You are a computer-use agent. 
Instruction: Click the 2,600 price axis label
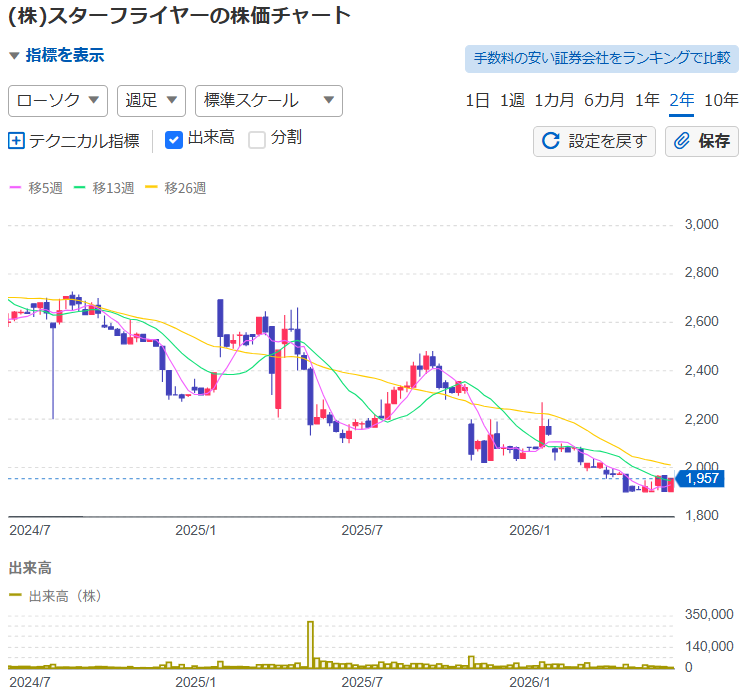[701, 322]
